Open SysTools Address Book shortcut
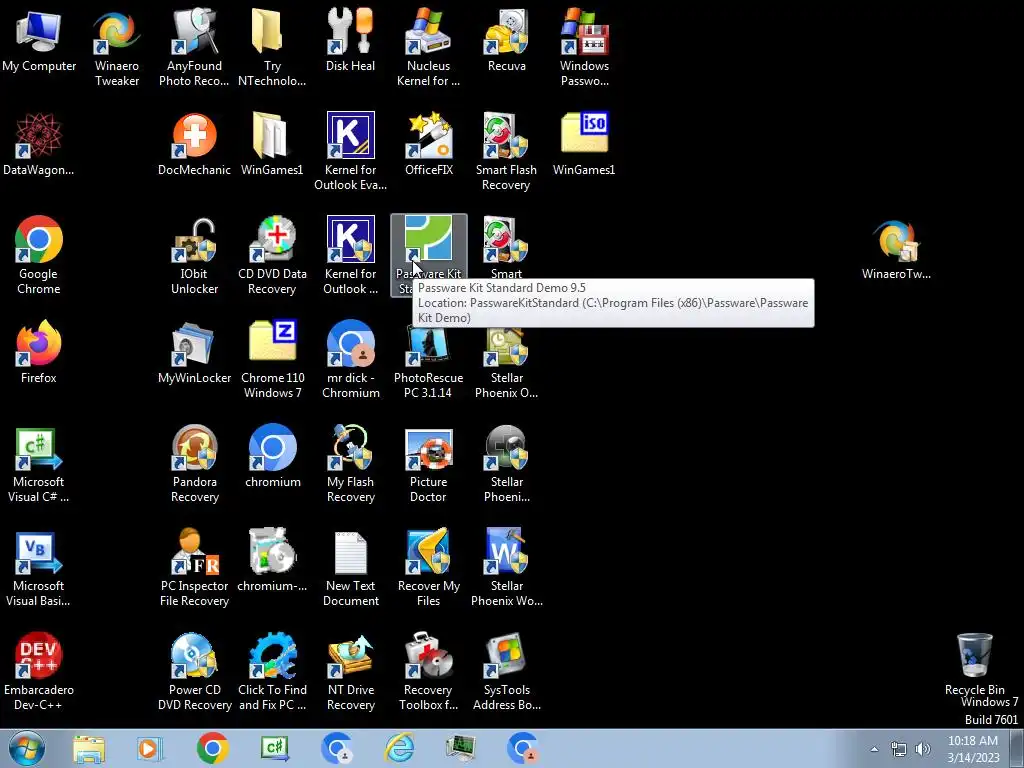Screen dimensions: 1024x768 (x=506, y=671)
